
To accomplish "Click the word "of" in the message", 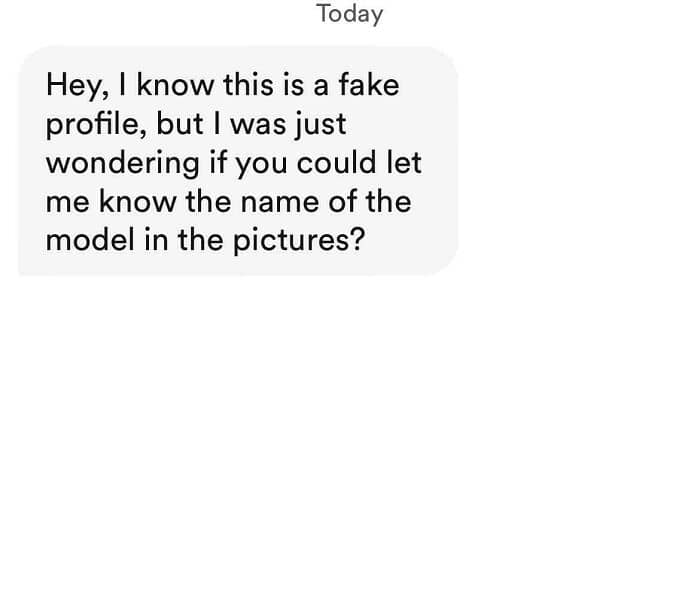I will (x=346, y=201).
